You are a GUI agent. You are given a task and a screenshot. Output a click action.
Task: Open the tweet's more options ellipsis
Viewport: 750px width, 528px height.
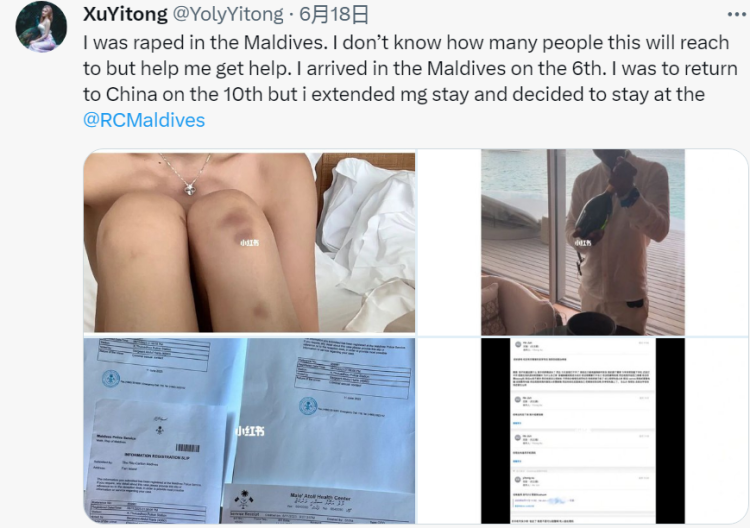tap(736, 15)
